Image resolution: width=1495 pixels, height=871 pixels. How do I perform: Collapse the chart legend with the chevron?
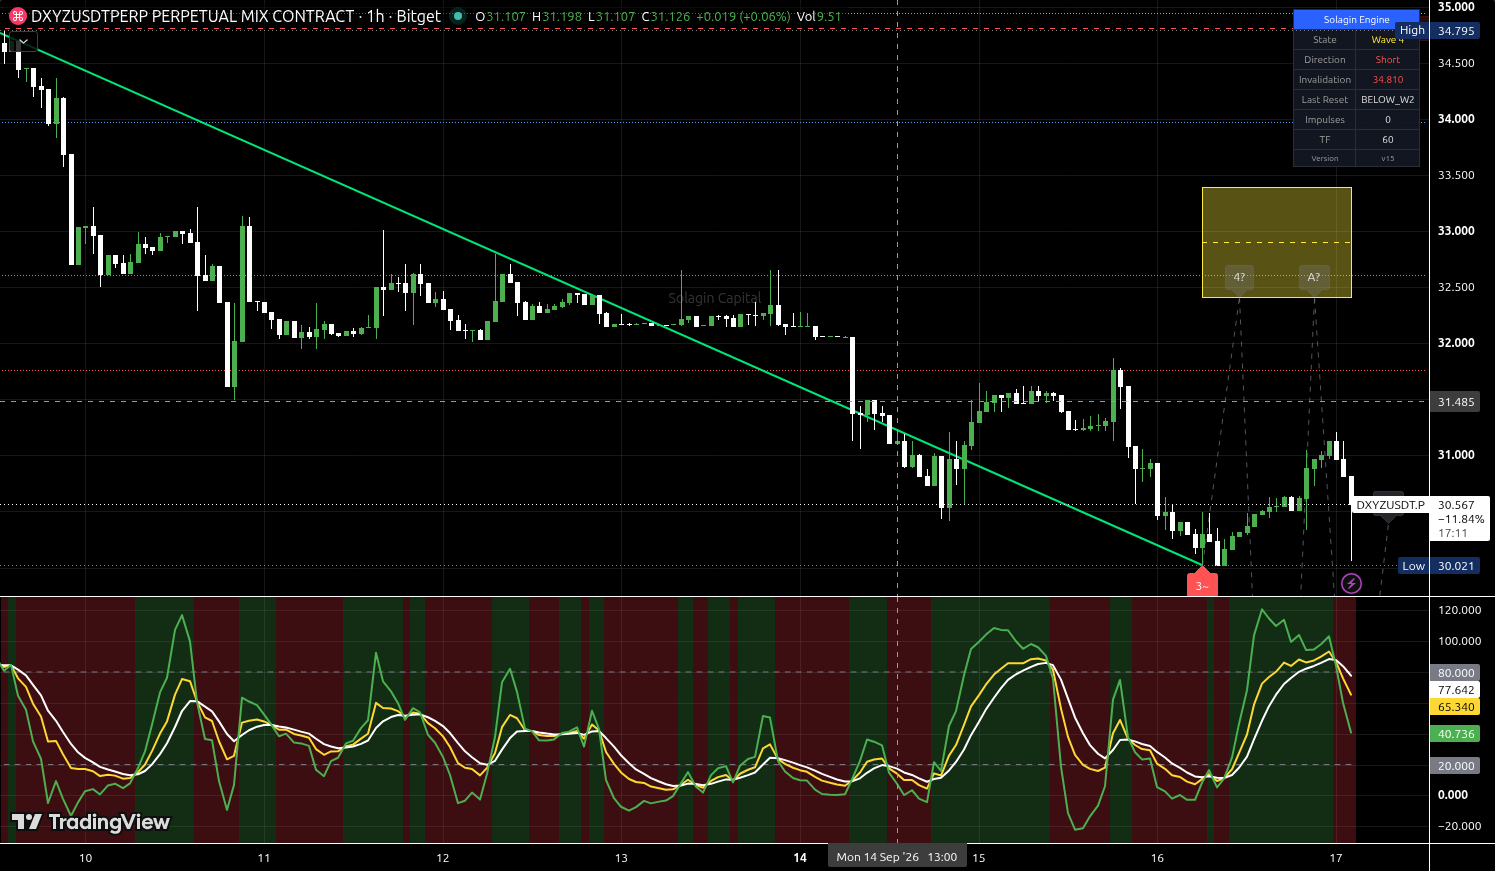point(22,42)
